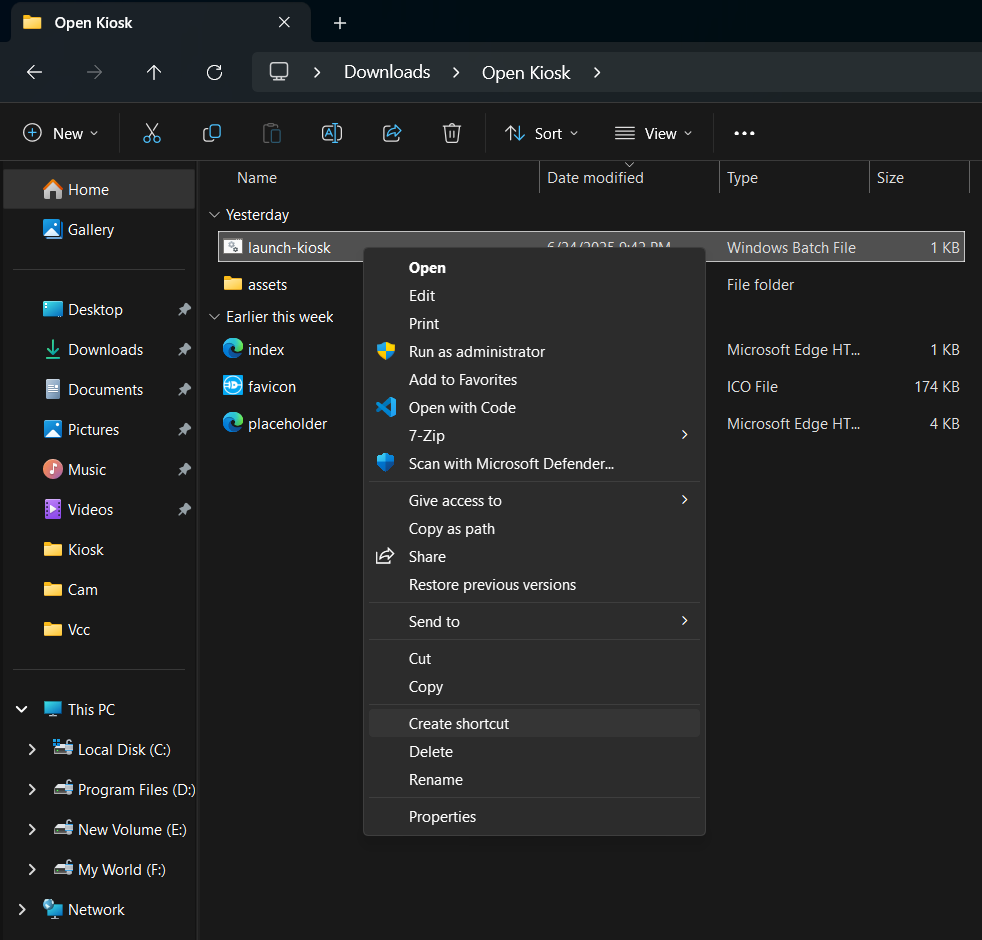Click the Cut scissors icon in toolbar
982x940 pixels.
[152, 133]
